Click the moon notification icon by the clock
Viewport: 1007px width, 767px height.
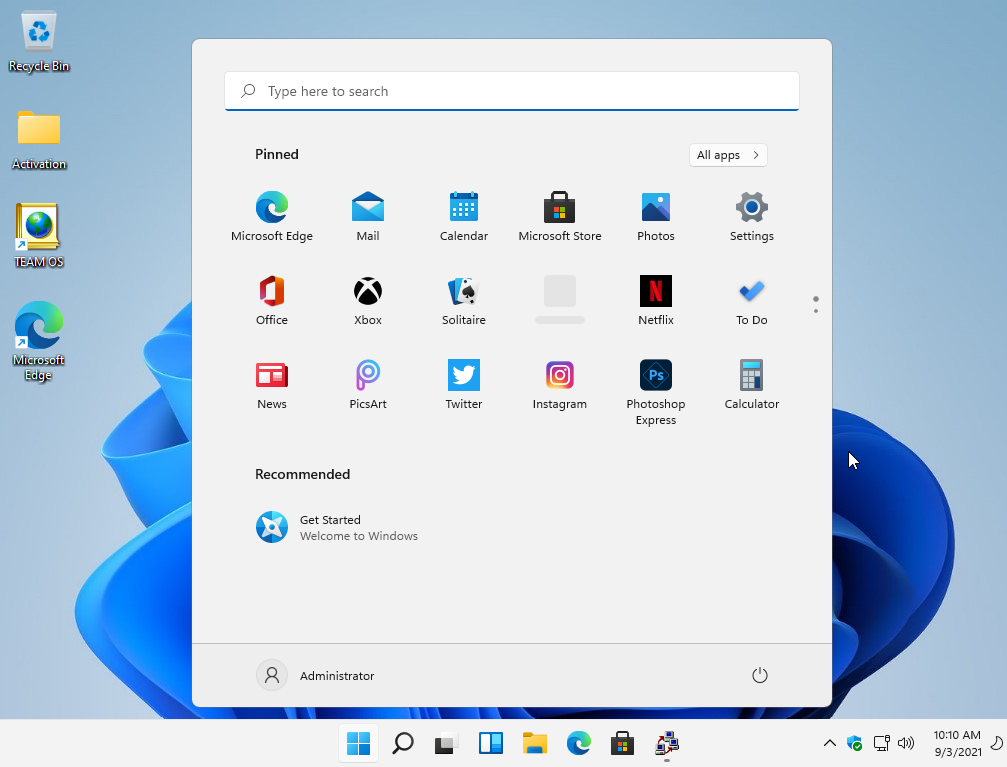[x=997, y=743]
